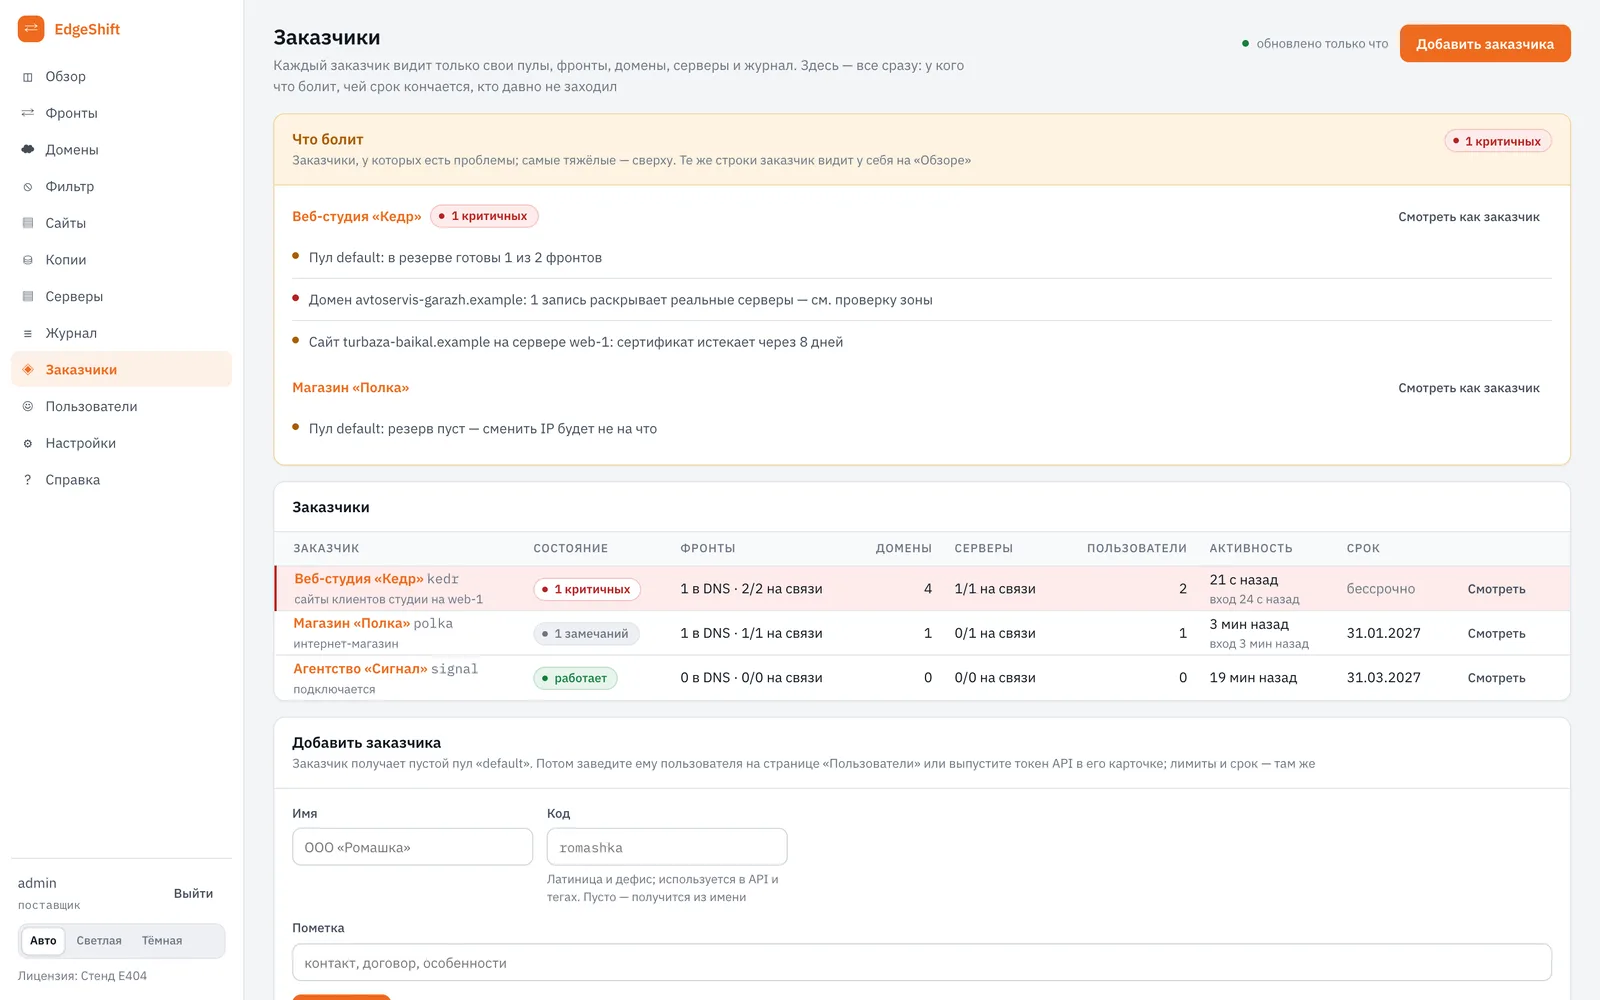This screenshot has height=1000, width=1600.
Task: Click Смотреть in the Агентство «Сигнал» row
Action: (x=1496, y=678)
